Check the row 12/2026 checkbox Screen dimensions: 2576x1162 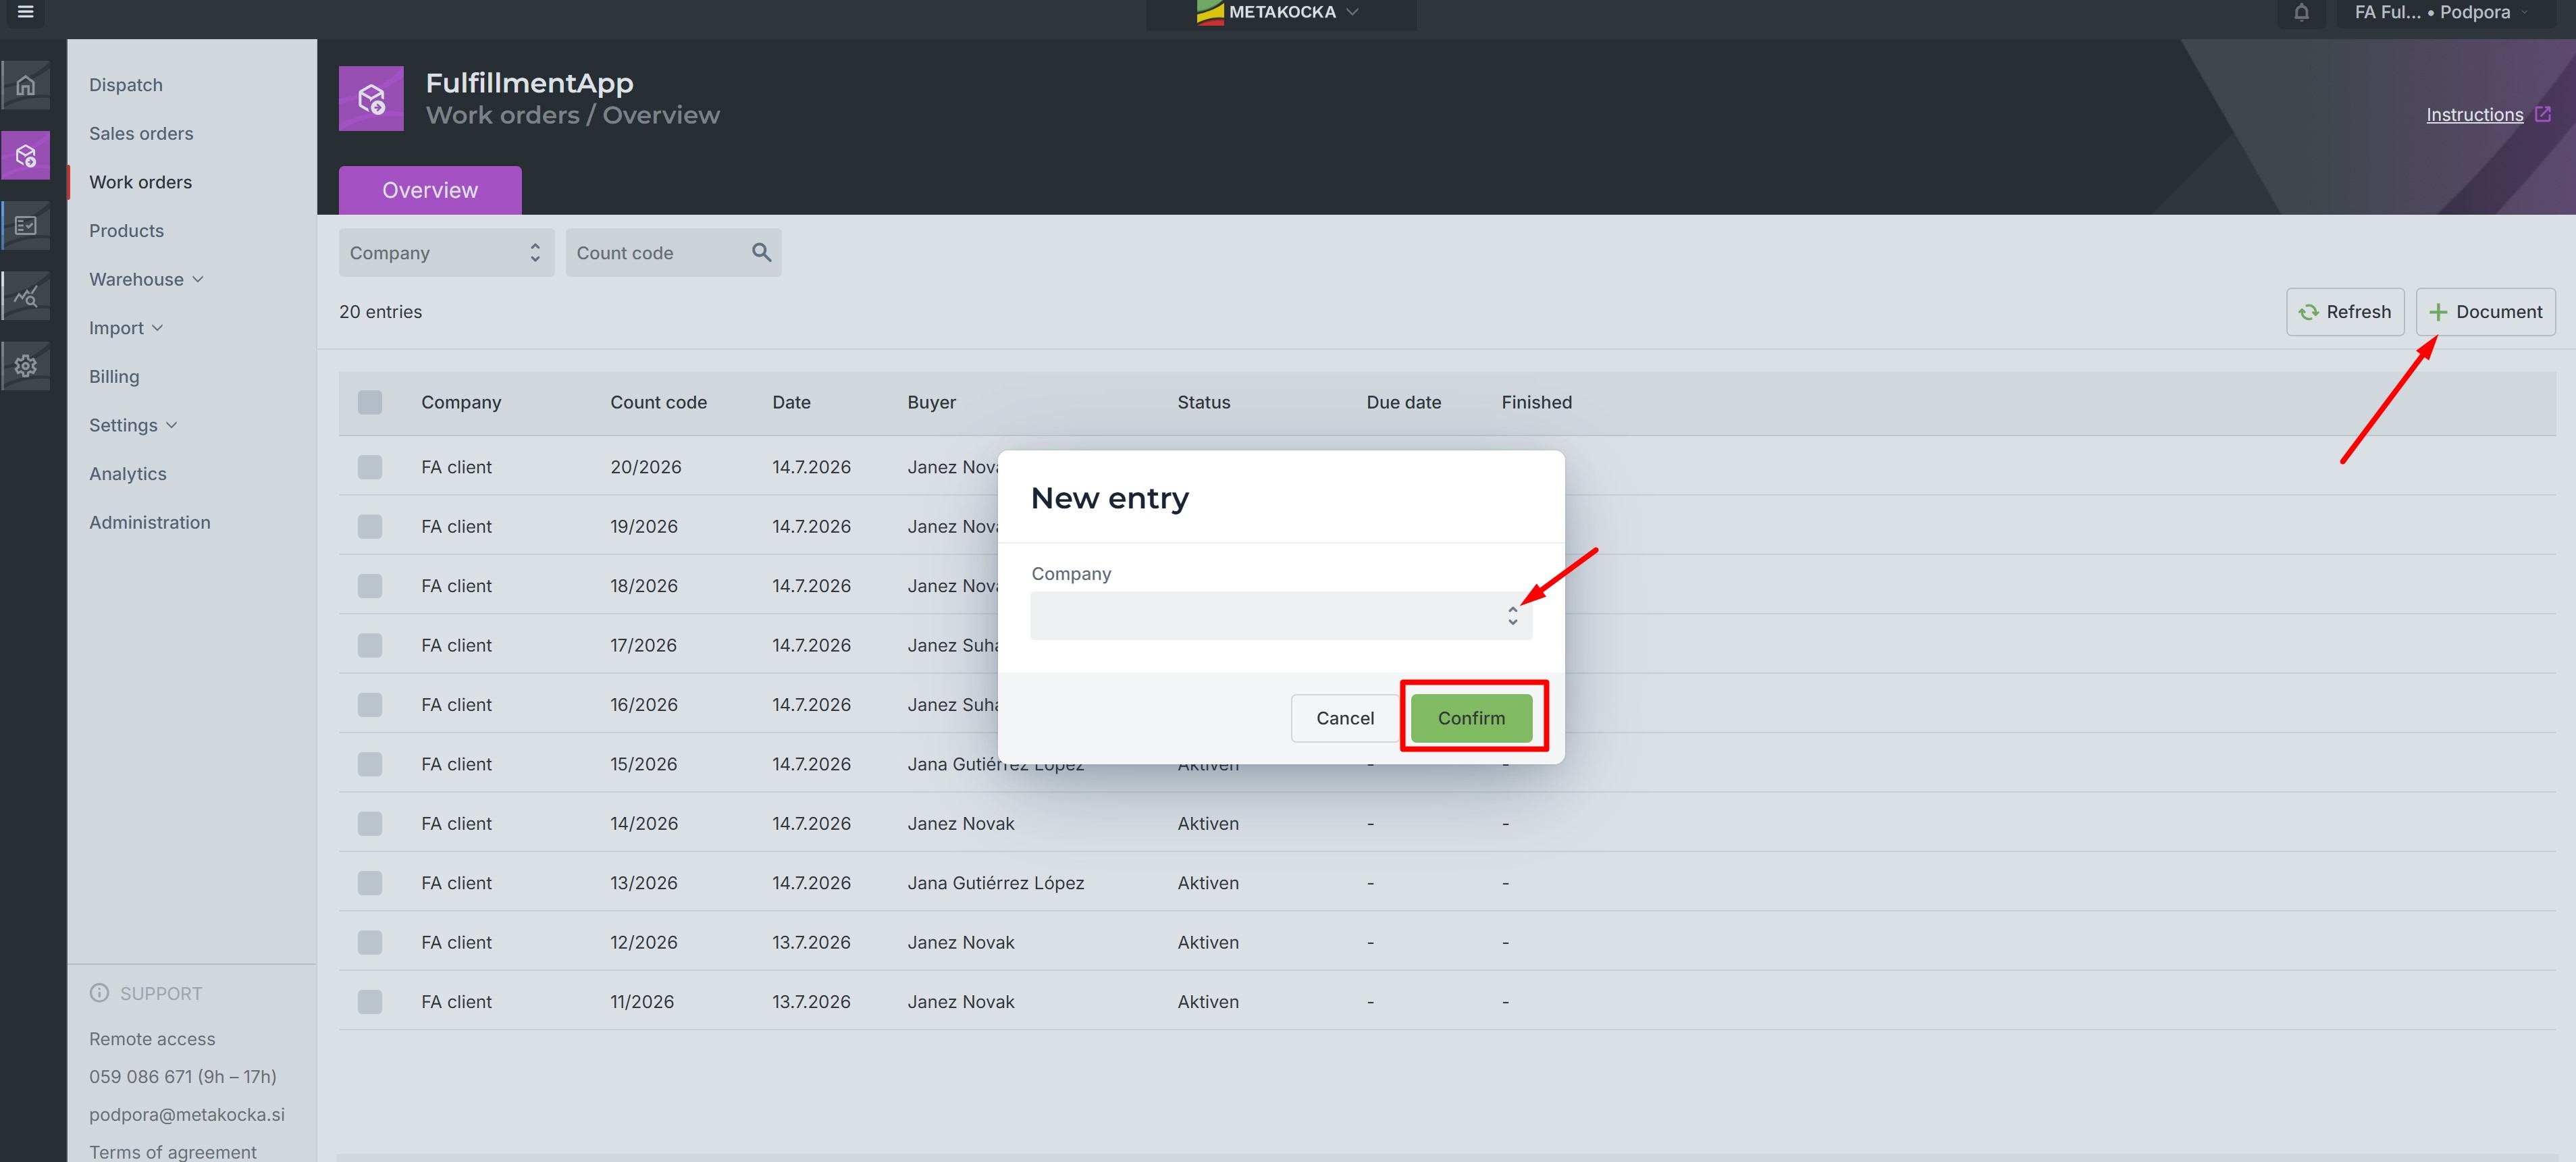370,942
